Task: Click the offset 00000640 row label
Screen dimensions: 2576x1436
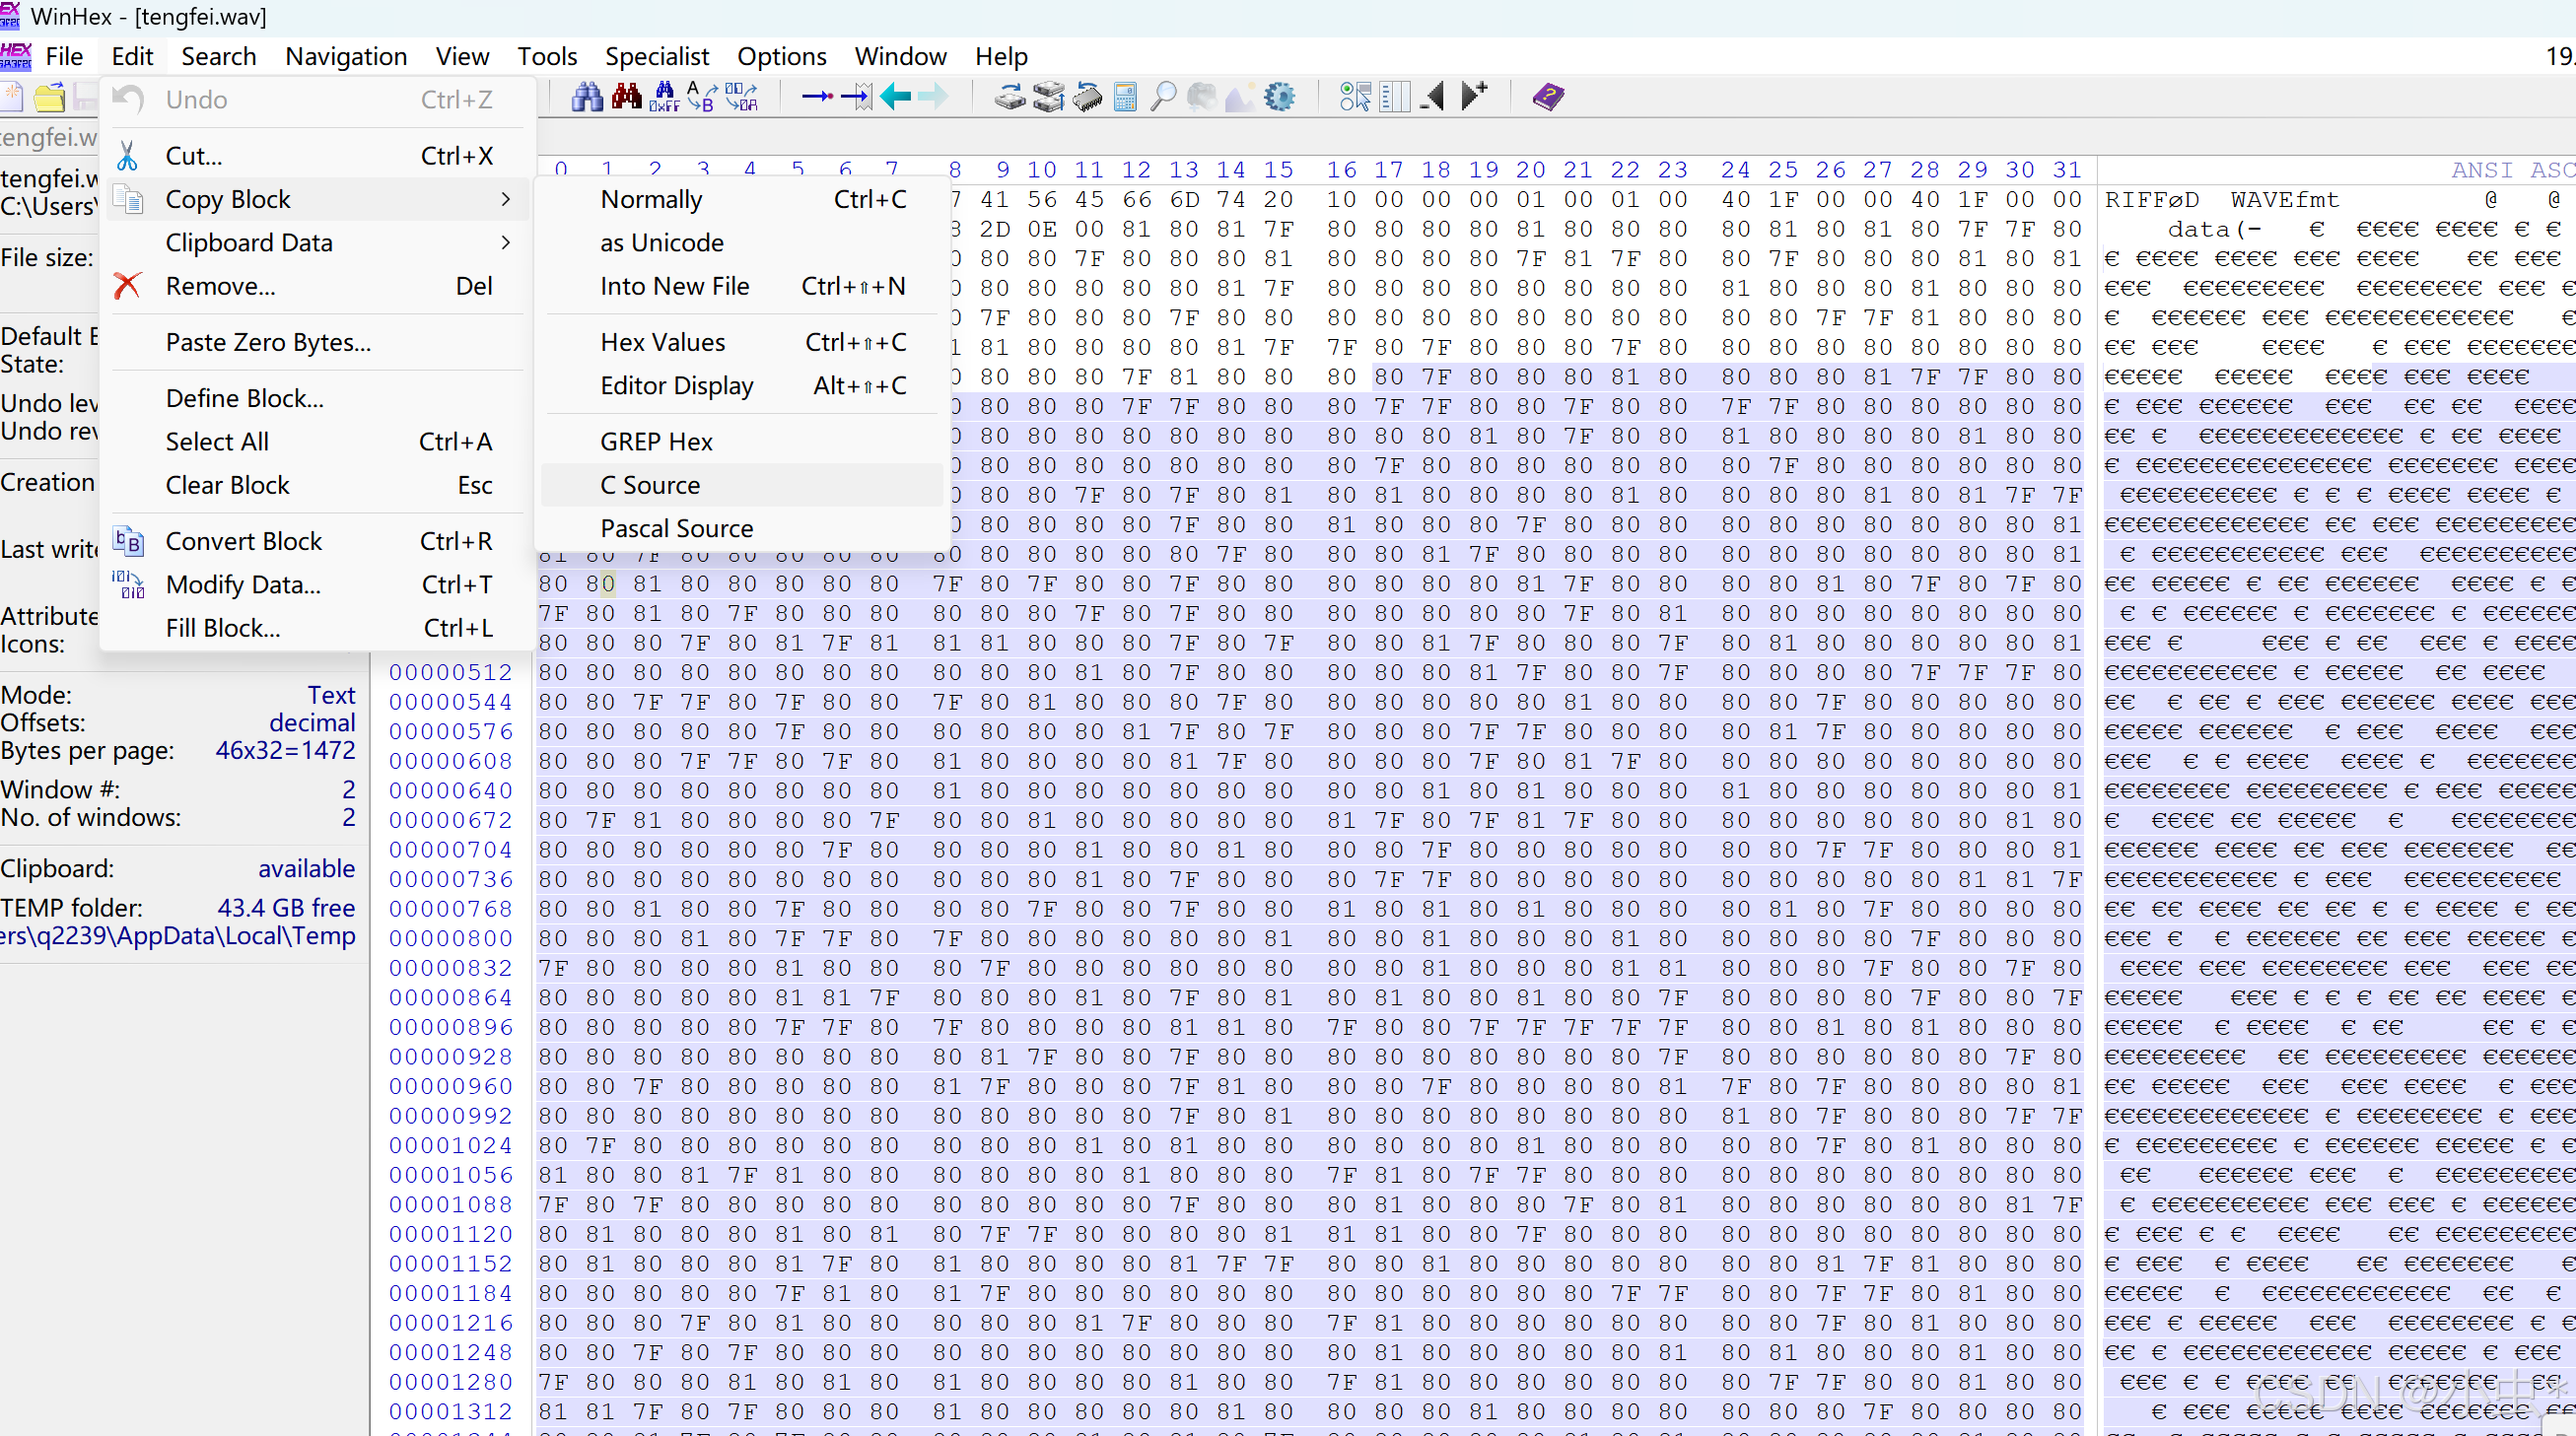Action: pyautogui.click(x=450, y=790)
